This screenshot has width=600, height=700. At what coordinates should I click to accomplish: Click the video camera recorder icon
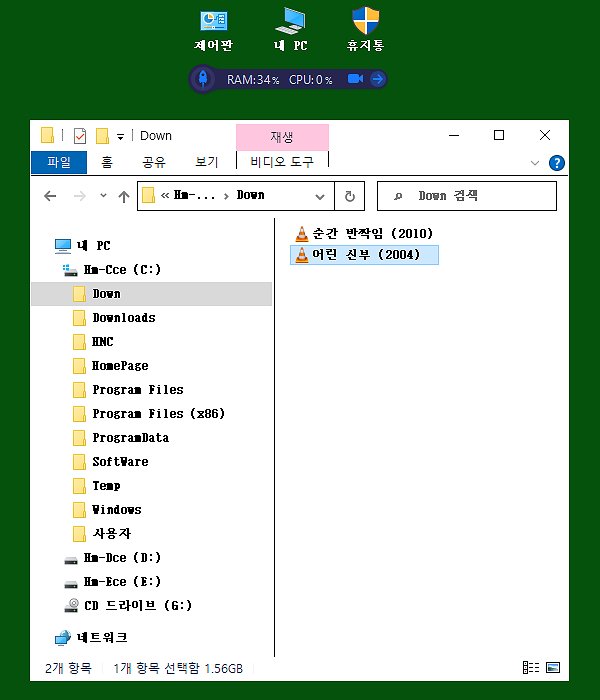point(355,79)
